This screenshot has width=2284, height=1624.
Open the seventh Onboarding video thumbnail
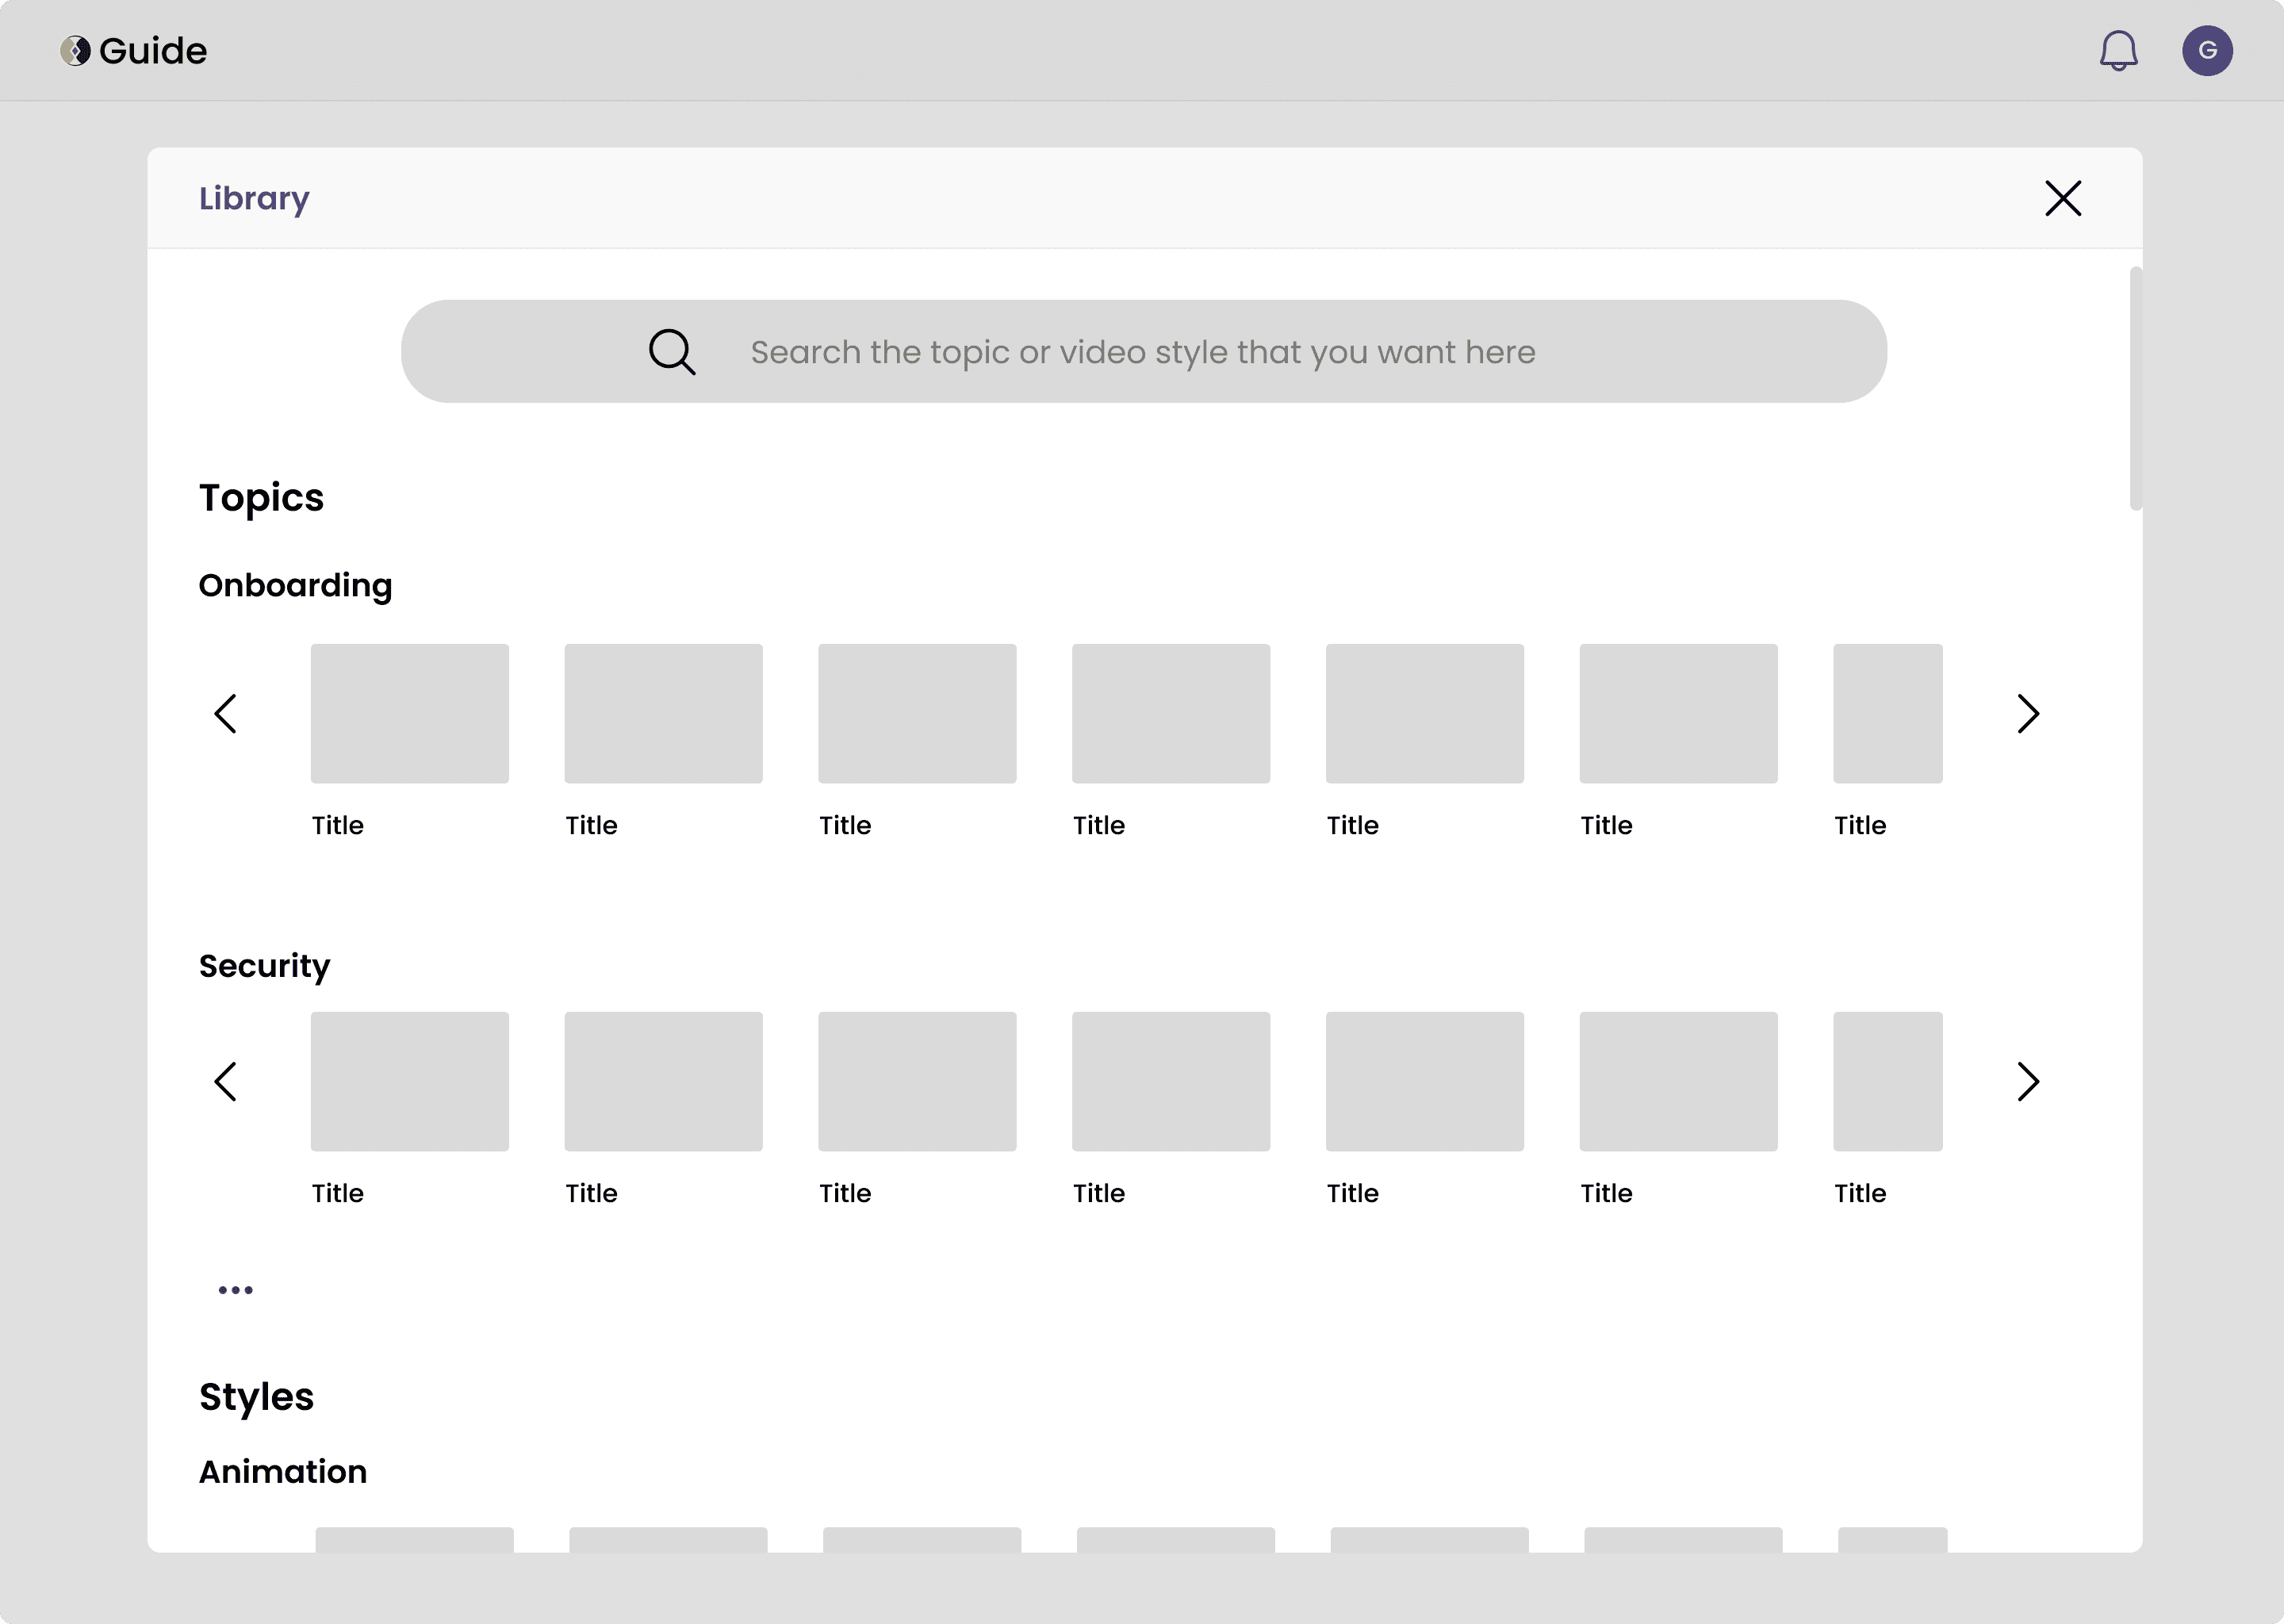(x=1888, y=714)
